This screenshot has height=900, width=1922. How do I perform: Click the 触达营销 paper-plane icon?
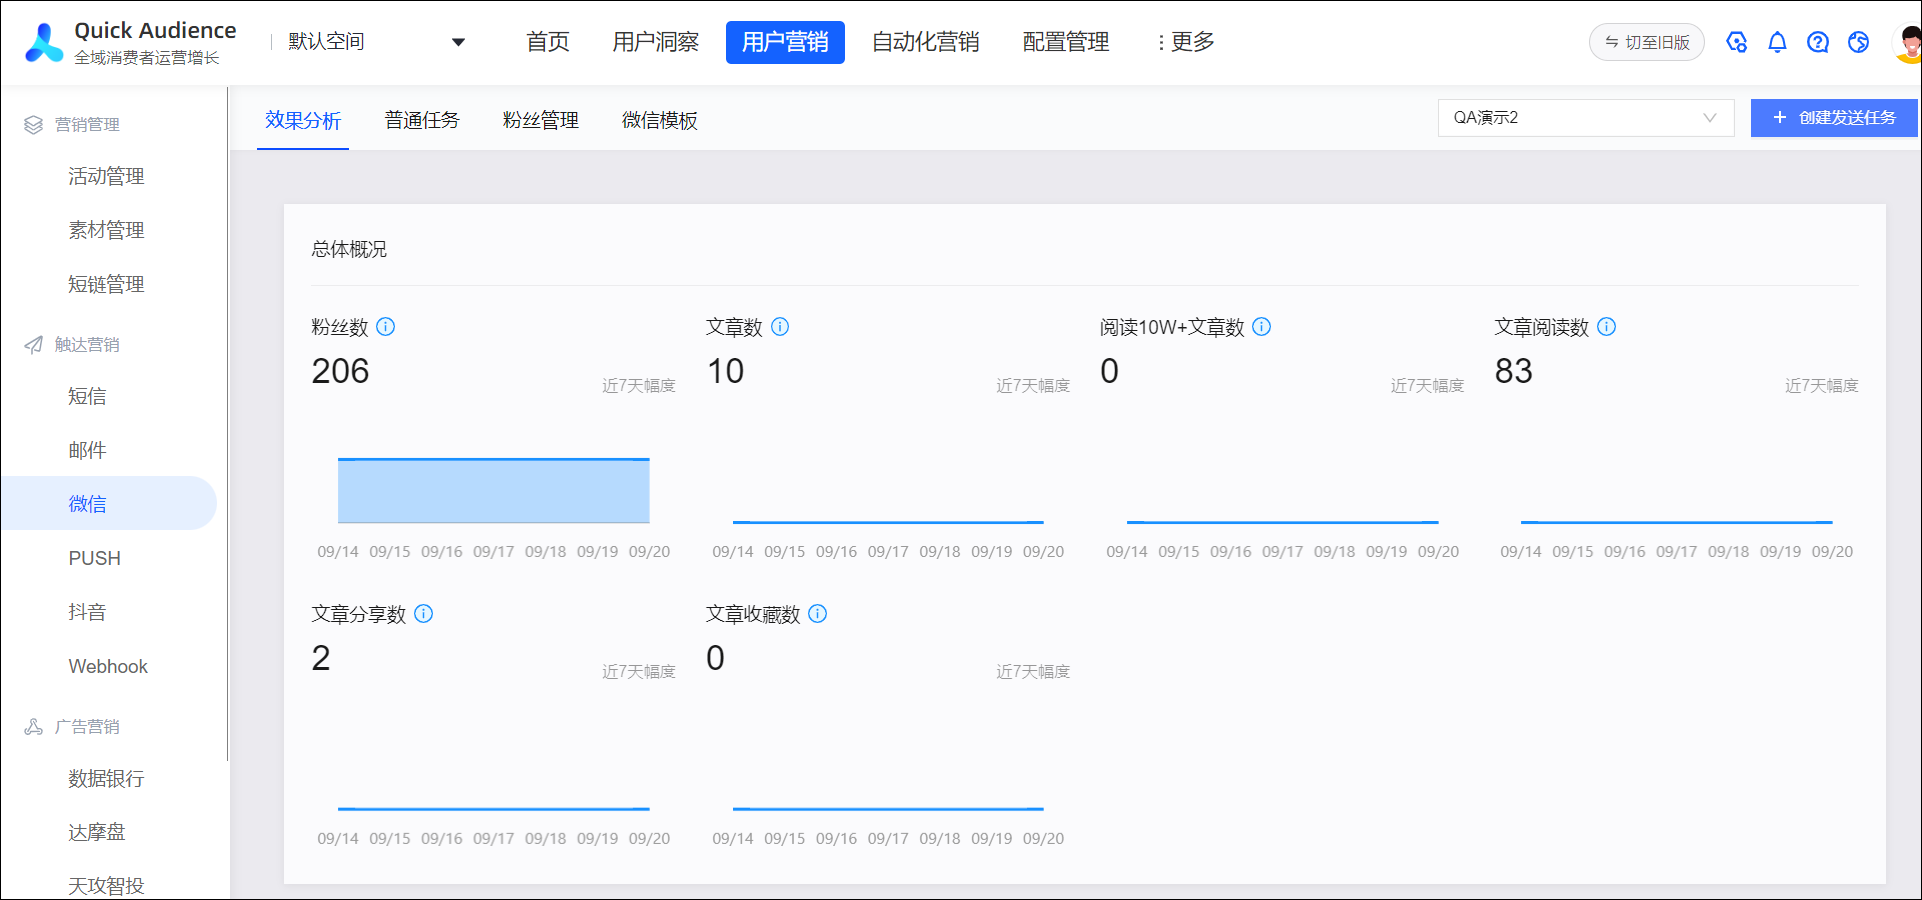pyautogui.click(x=34, y=345)
